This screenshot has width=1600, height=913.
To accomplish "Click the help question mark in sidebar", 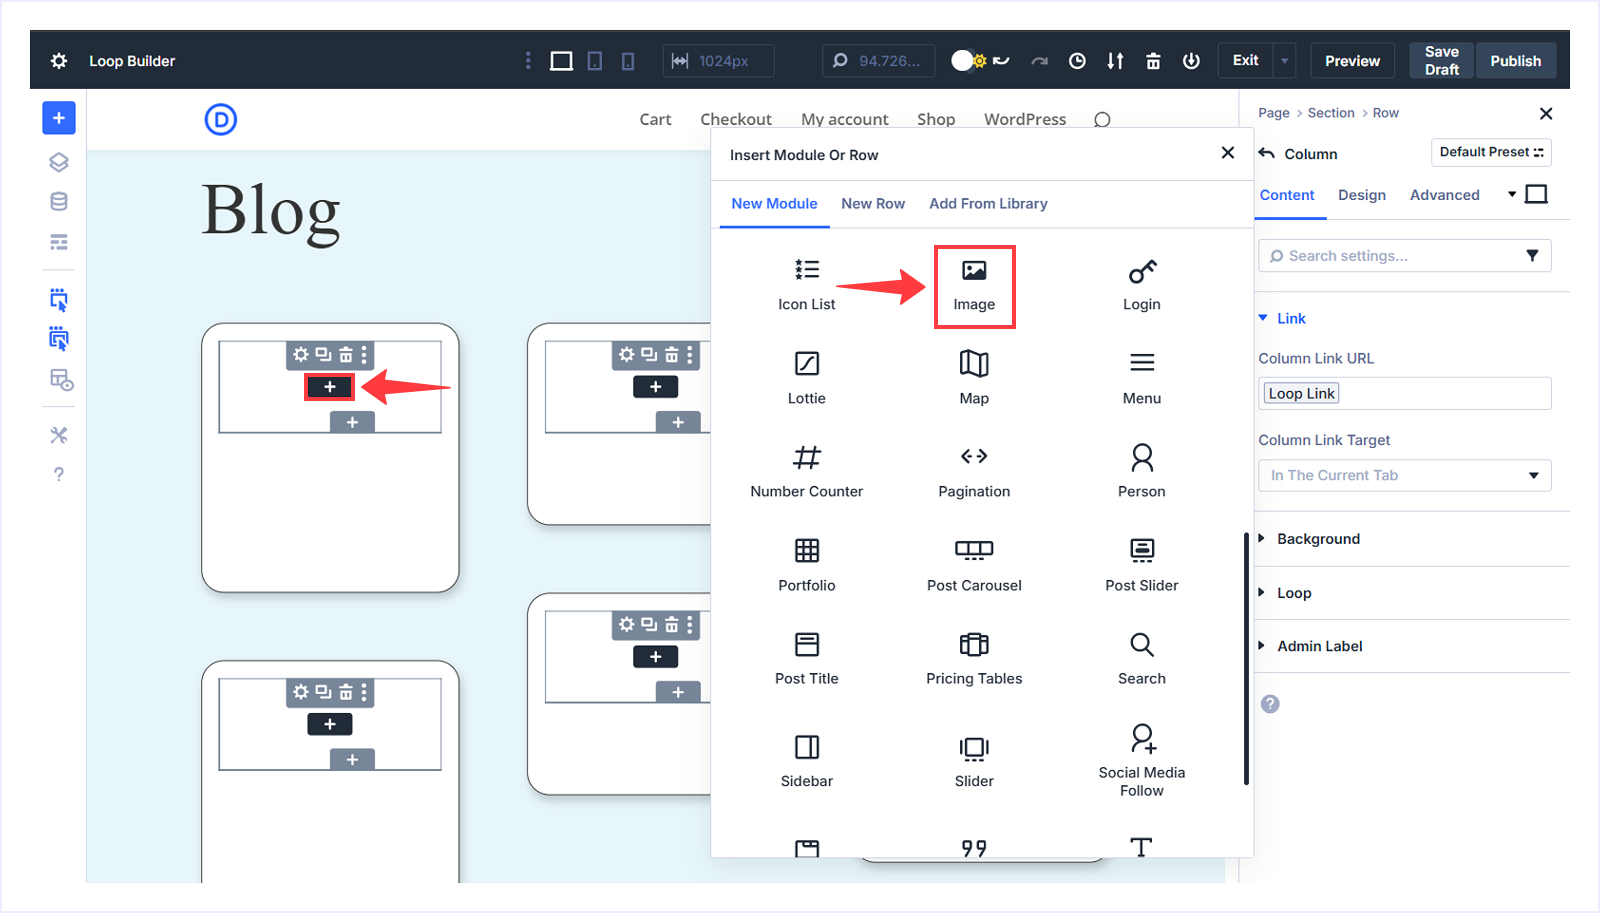I will tap(58, 474).
